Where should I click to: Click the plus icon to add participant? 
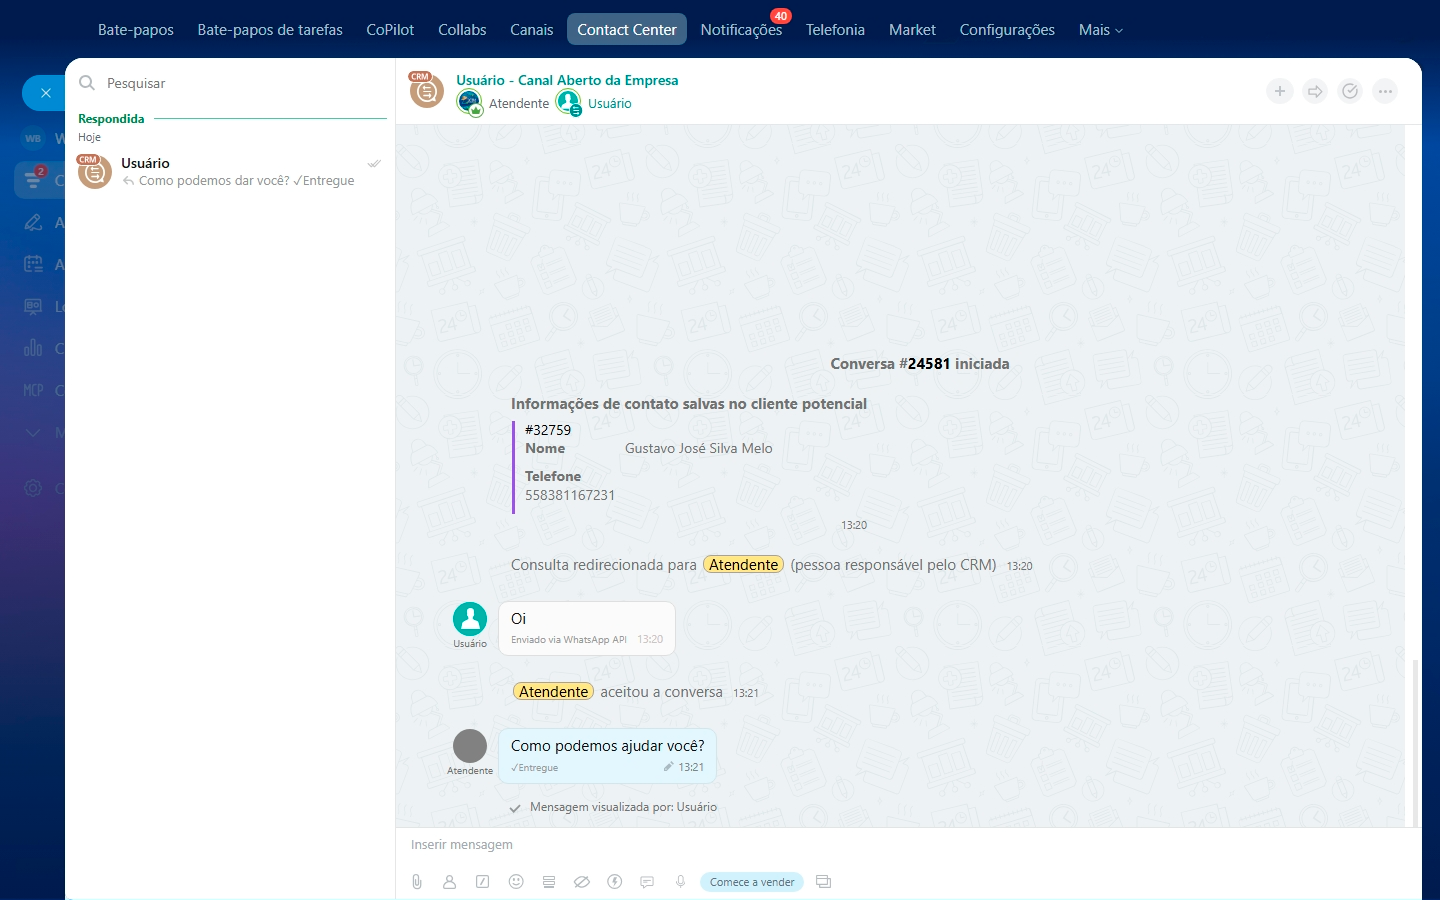1280,91
